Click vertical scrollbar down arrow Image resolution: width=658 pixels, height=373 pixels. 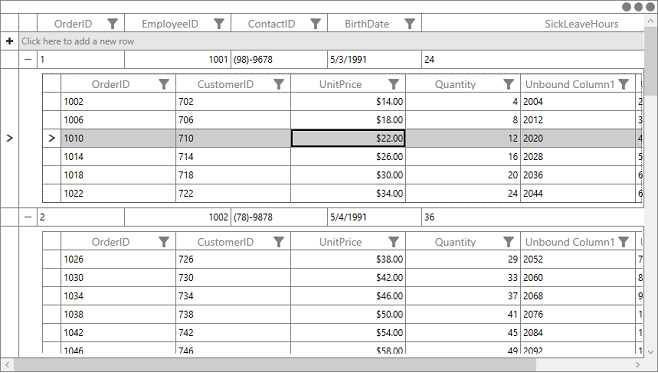point(651,352)
